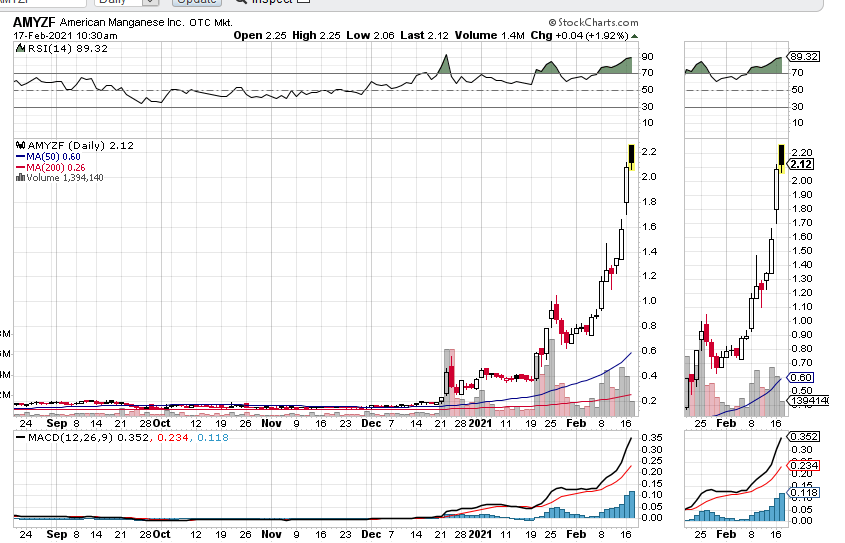Click the 89.32 RSI tag on zoom panel

point(804,57)
